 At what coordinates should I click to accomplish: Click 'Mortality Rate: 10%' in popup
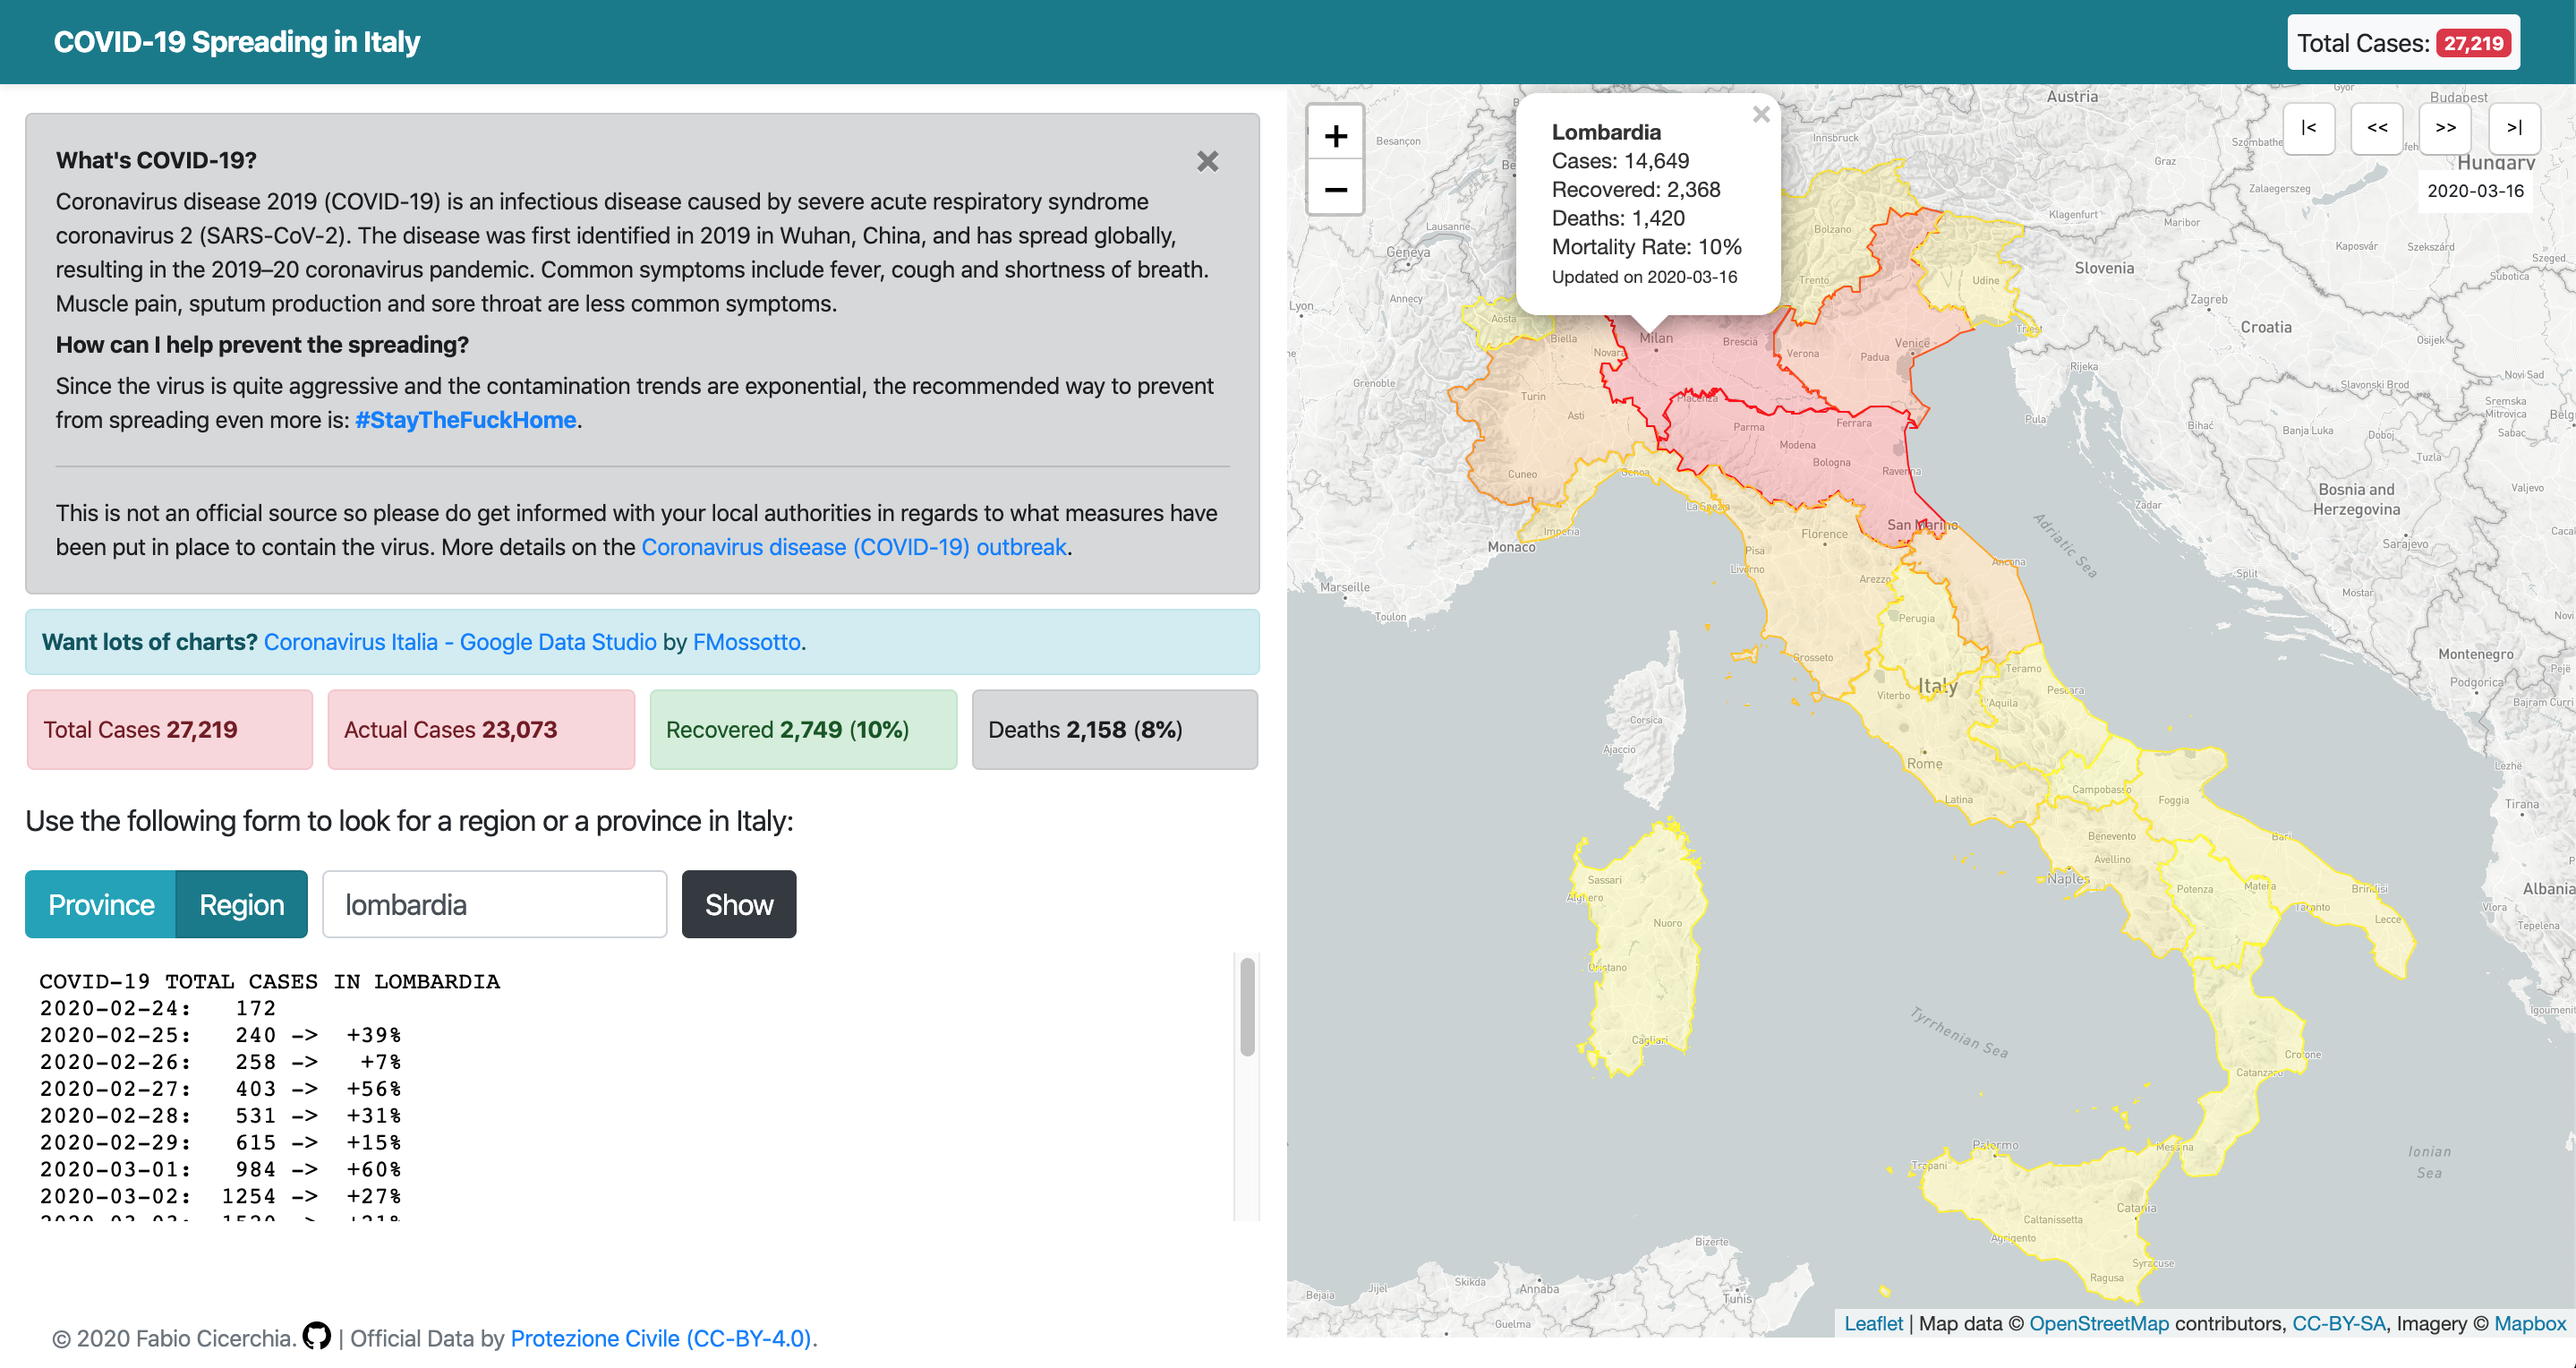coord(1646,247)
